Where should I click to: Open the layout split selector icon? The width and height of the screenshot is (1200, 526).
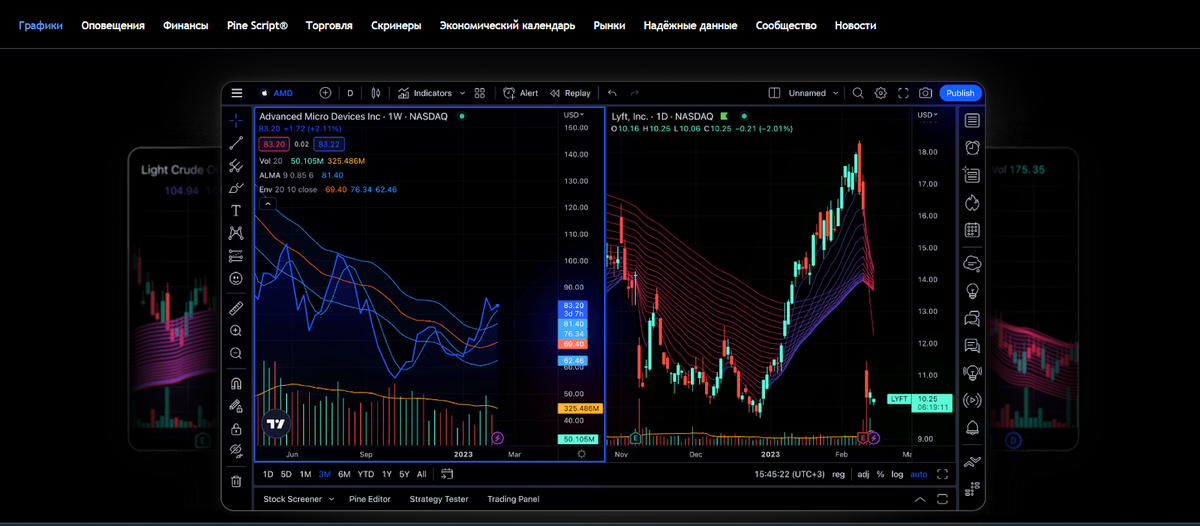point(774,93)
